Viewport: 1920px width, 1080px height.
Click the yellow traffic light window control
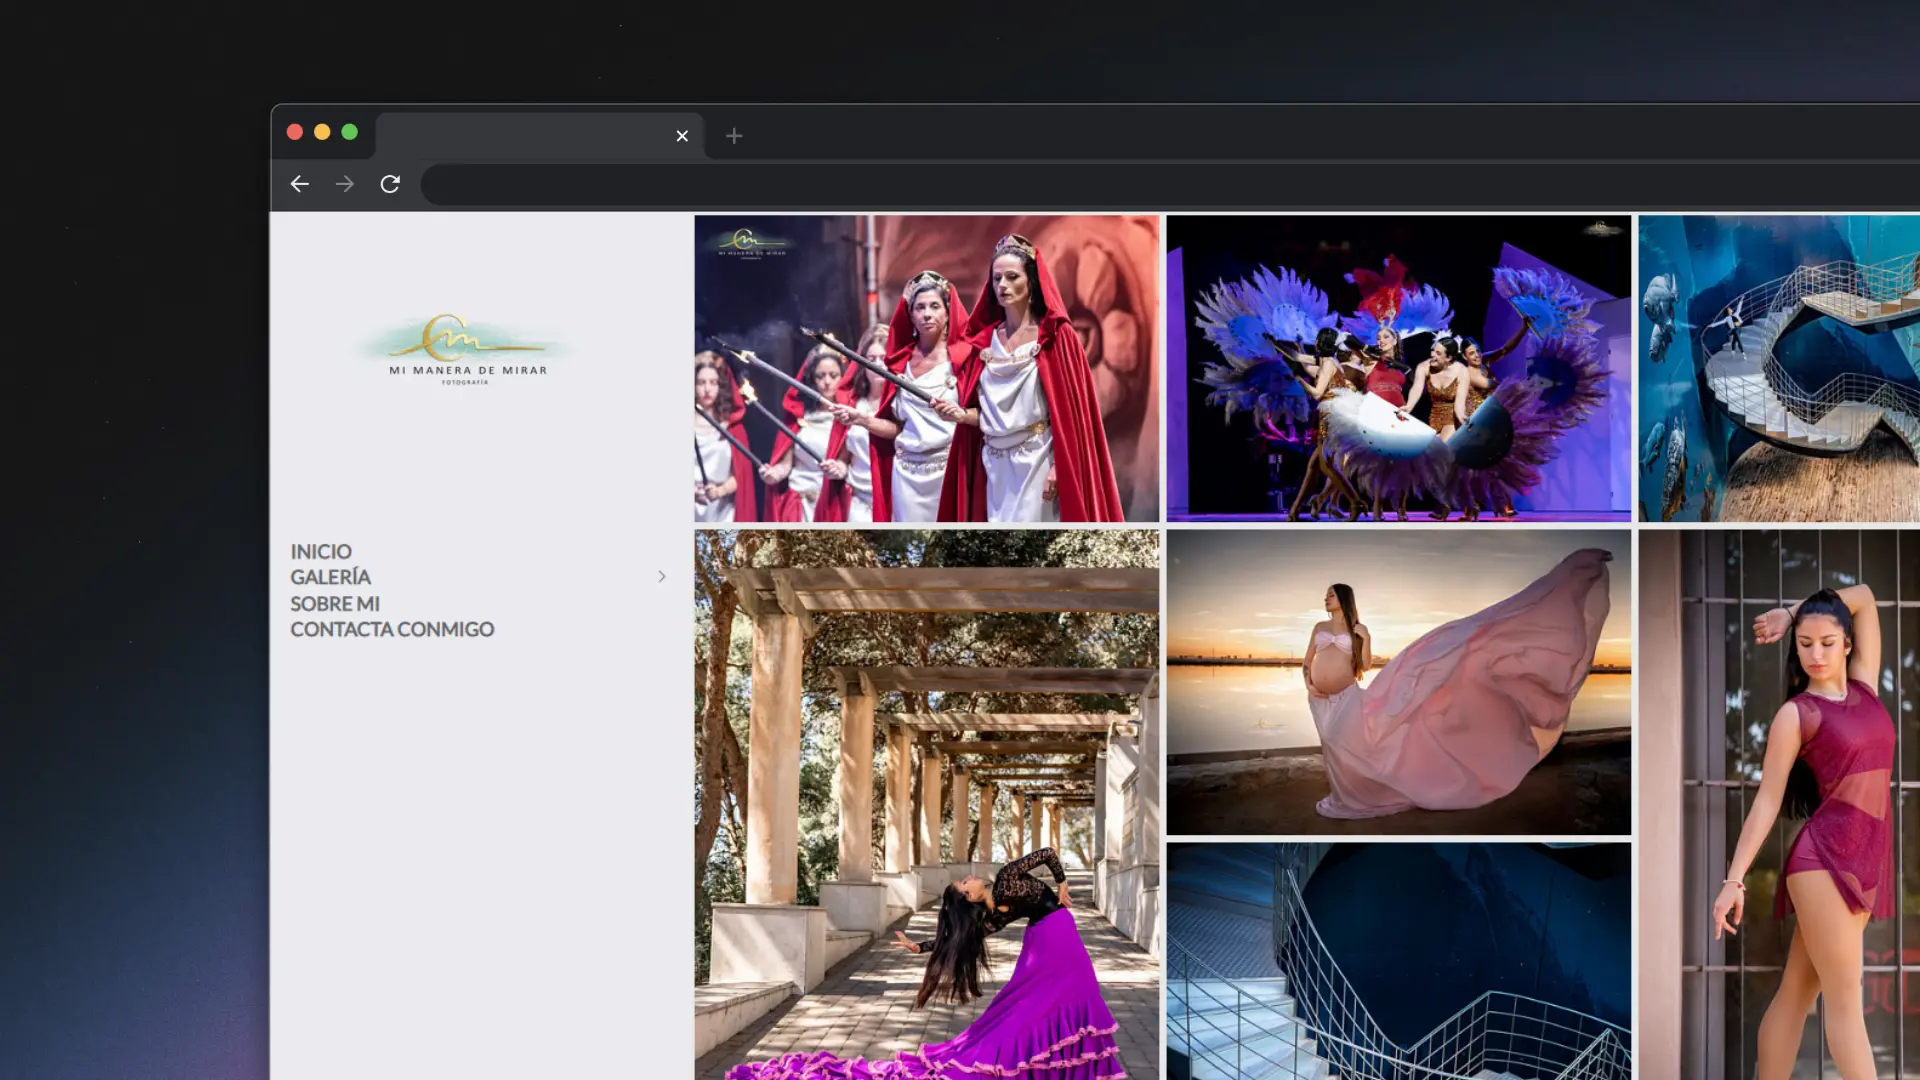tap(322, 131)
